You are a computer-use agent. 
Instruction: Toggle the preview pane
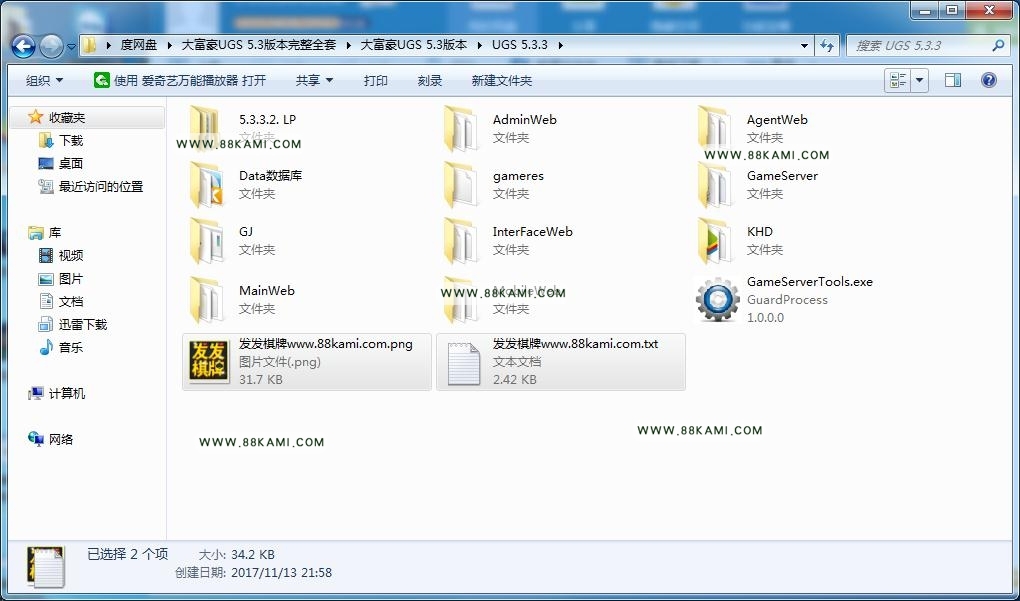pos(953,80)
